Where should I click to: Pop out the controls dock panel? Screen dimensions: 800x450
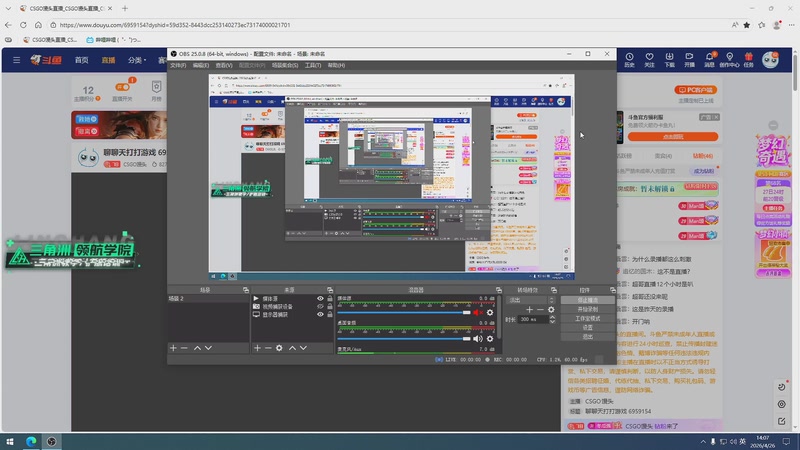(x=613, y=290)
